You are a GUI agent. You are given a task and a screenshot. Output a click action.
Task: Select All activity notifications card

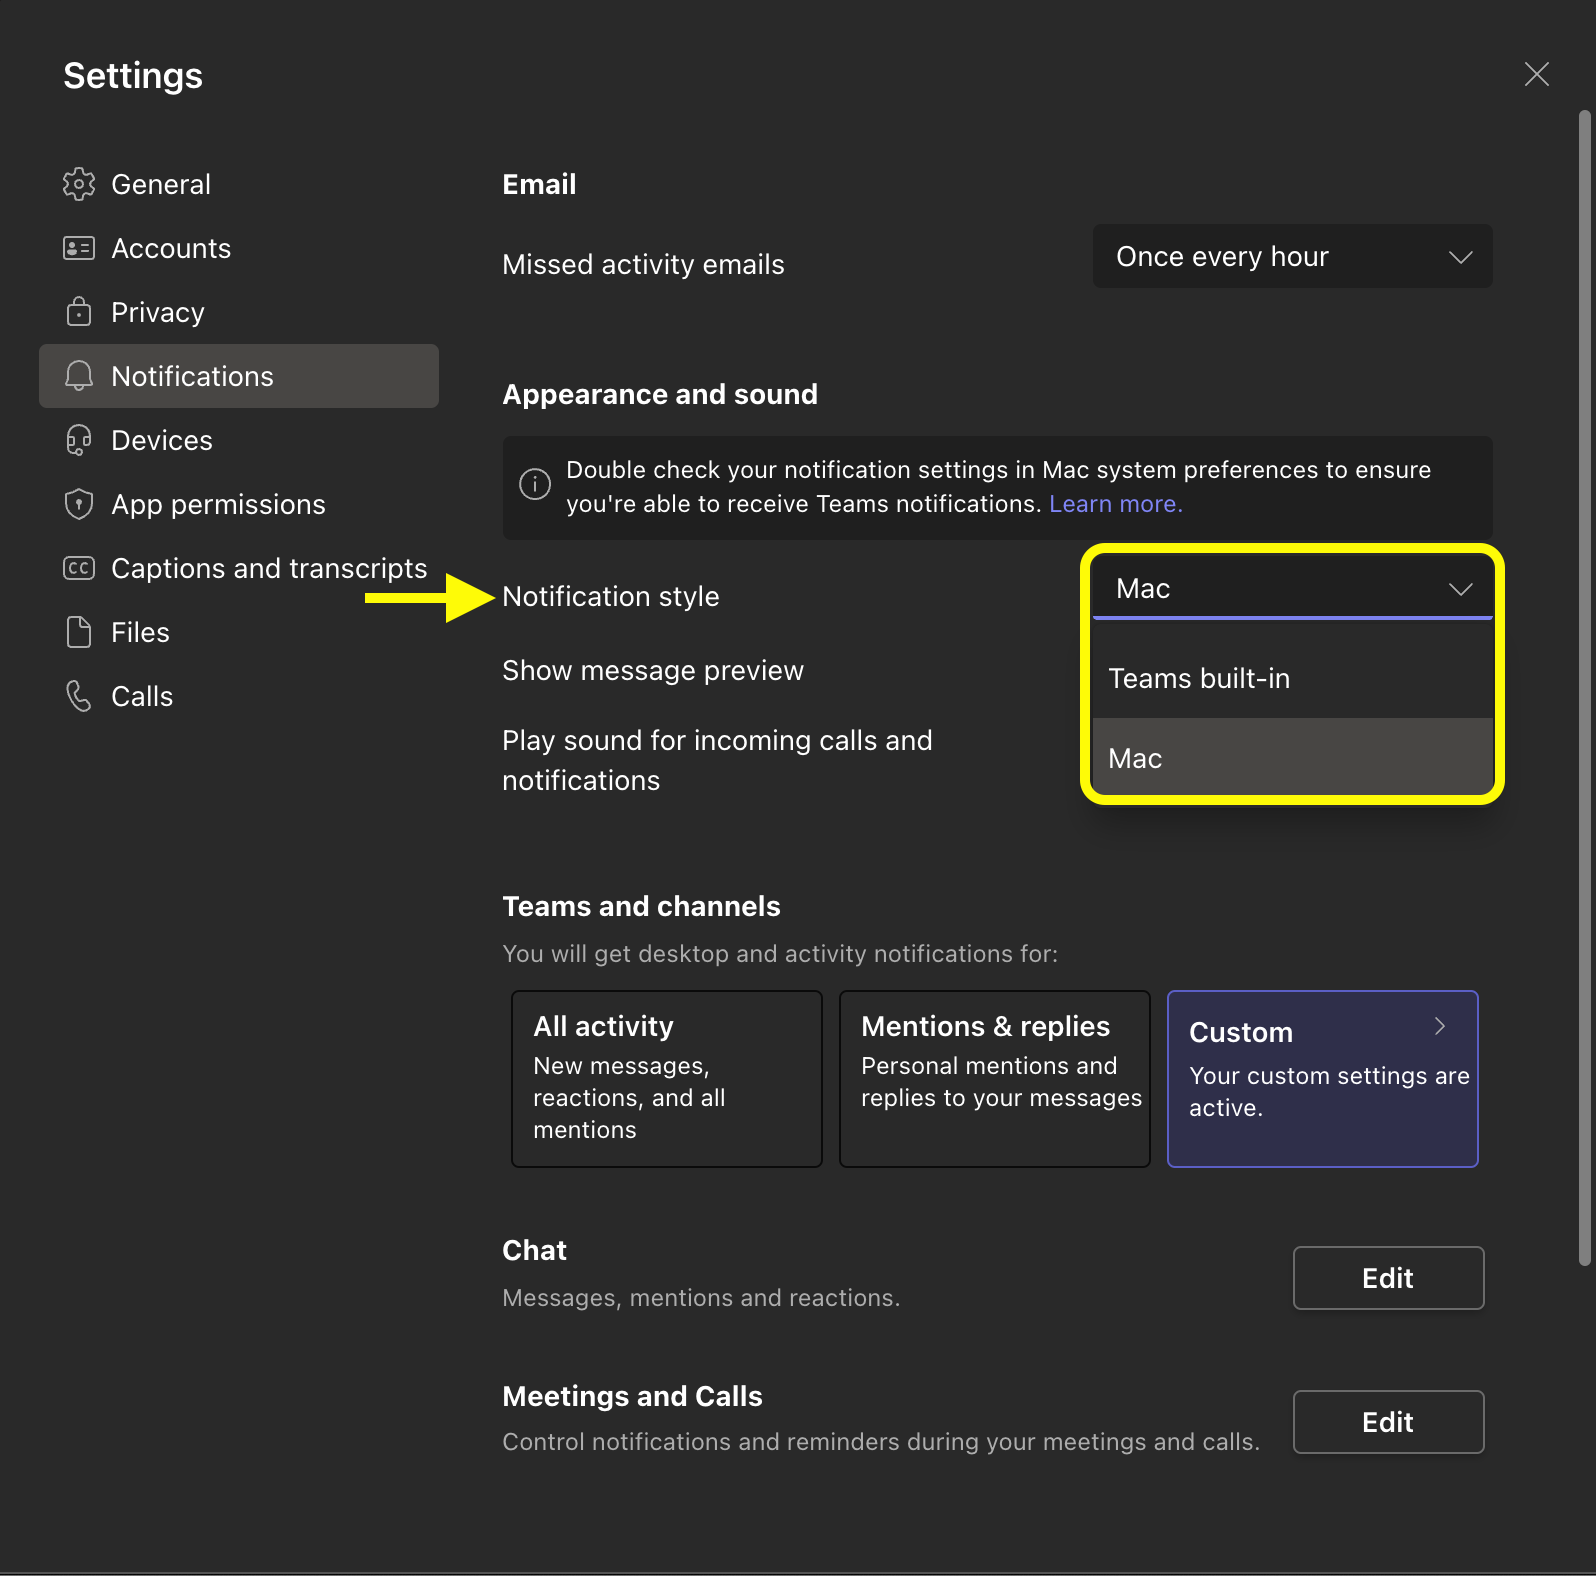click(667, 1079)
